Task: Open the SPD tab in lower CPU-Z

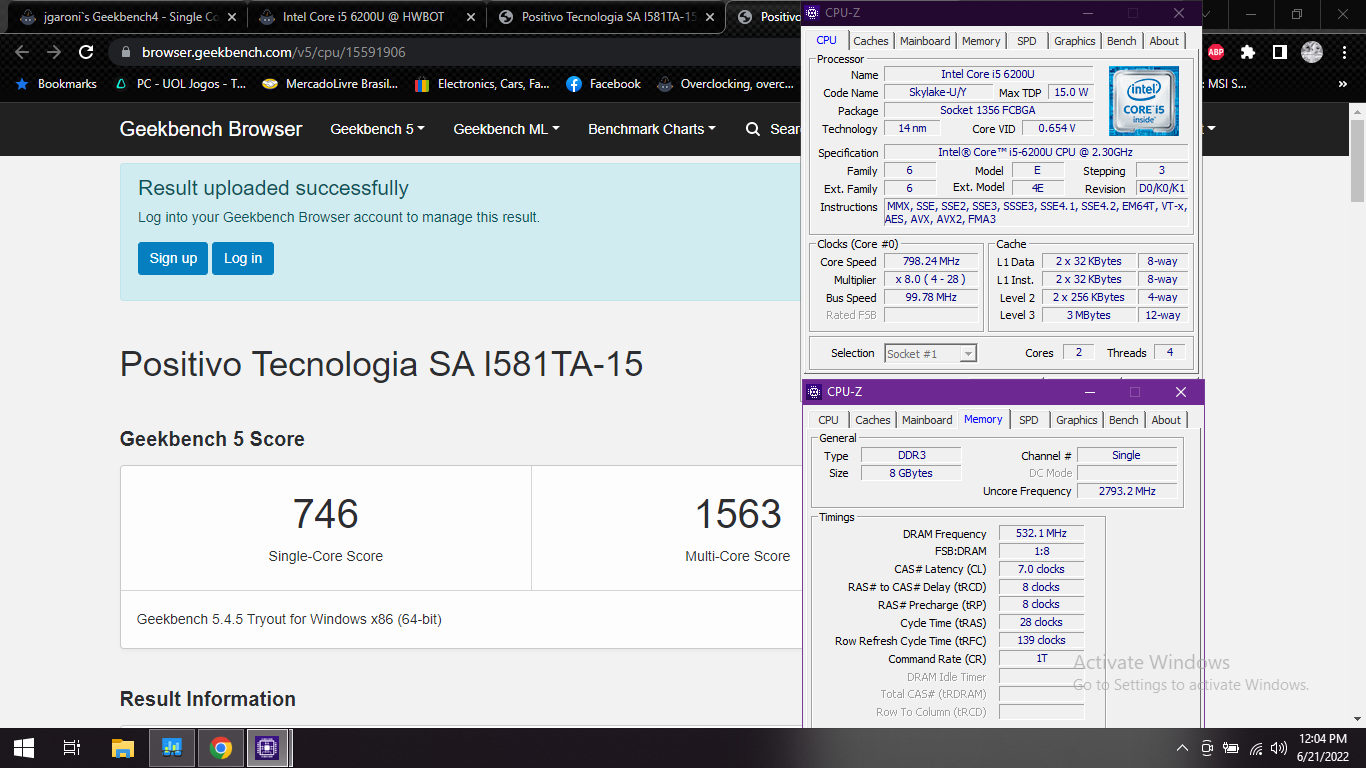Action: (x=1029, y=420)
